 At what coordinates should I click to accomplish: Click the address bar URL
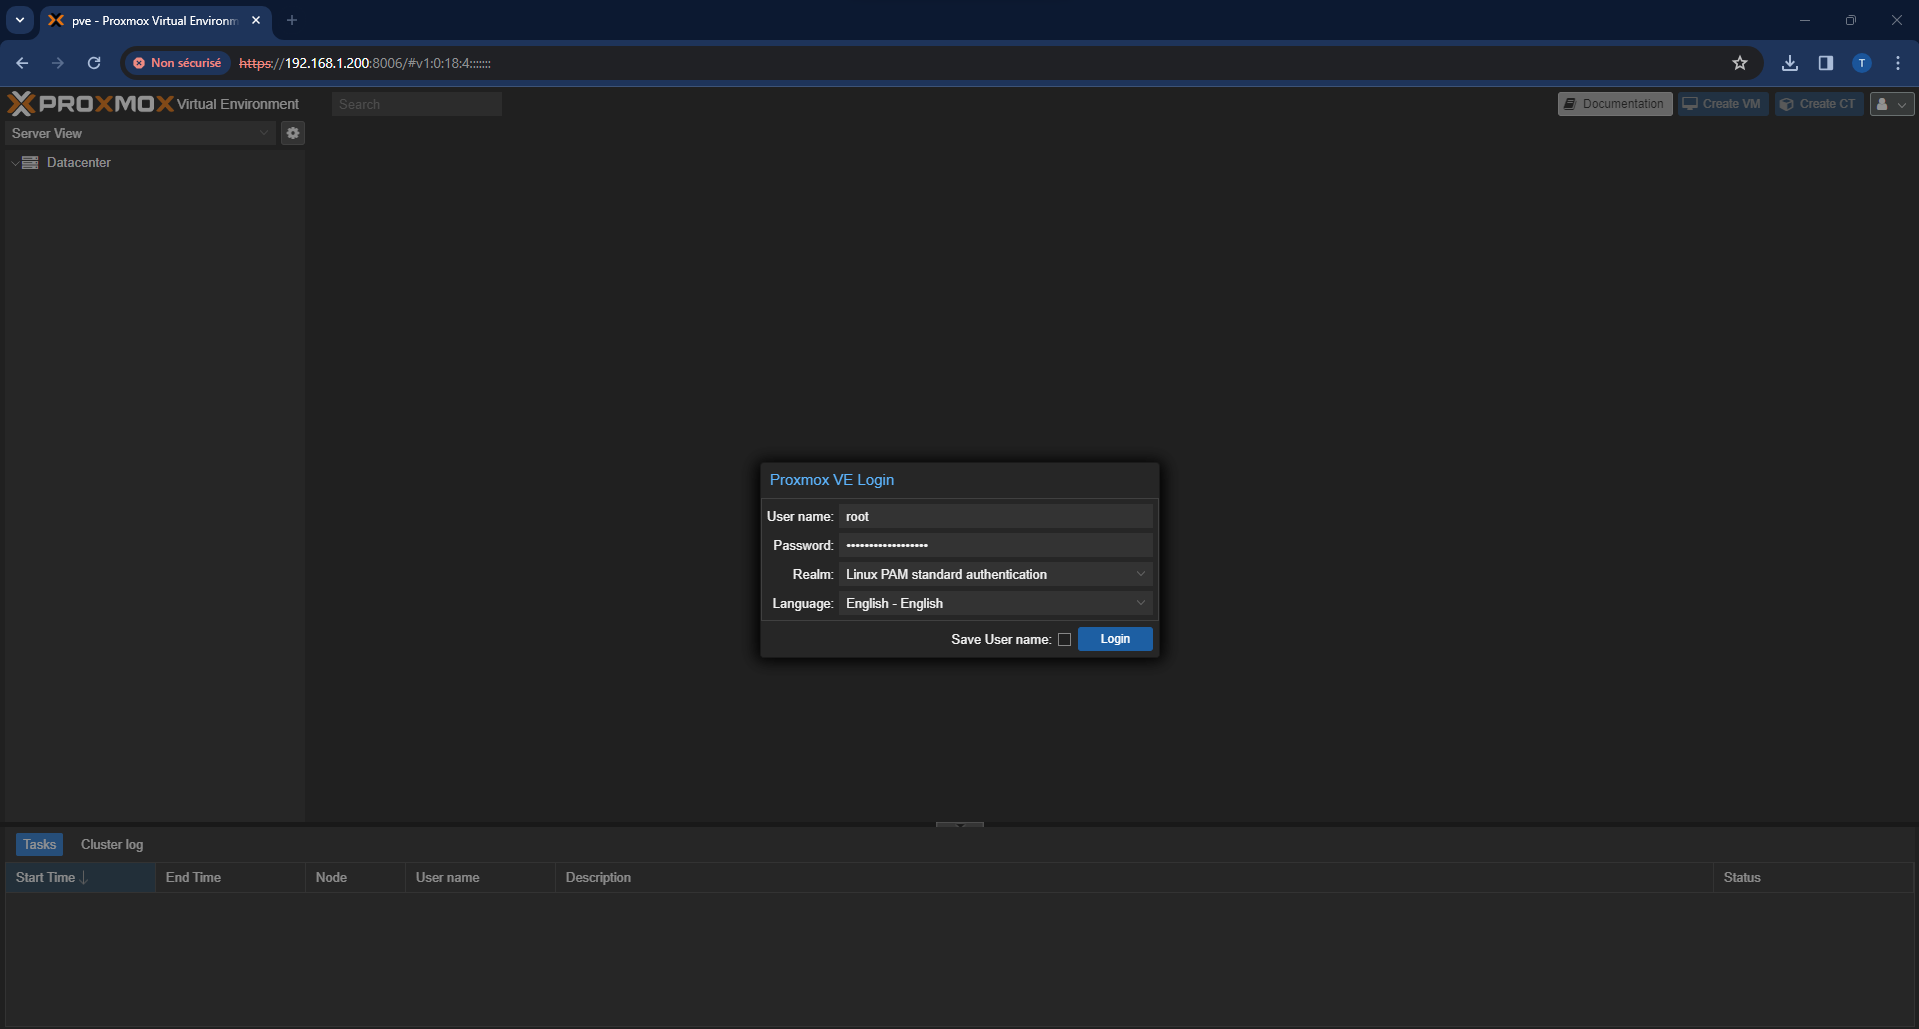(365, 63)
